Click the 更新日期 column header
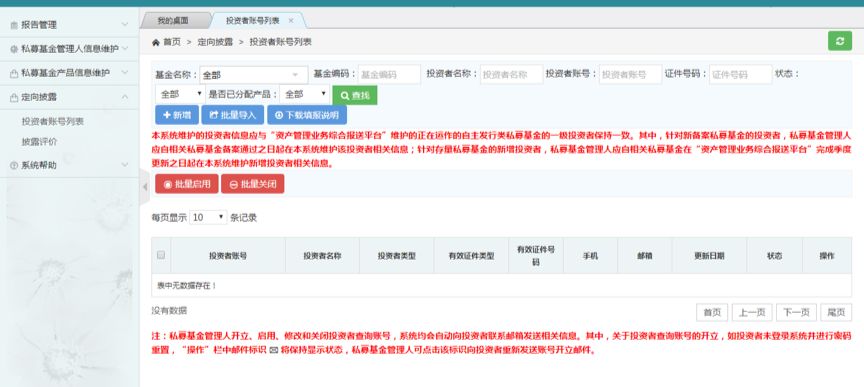 [x=709, y=256]
